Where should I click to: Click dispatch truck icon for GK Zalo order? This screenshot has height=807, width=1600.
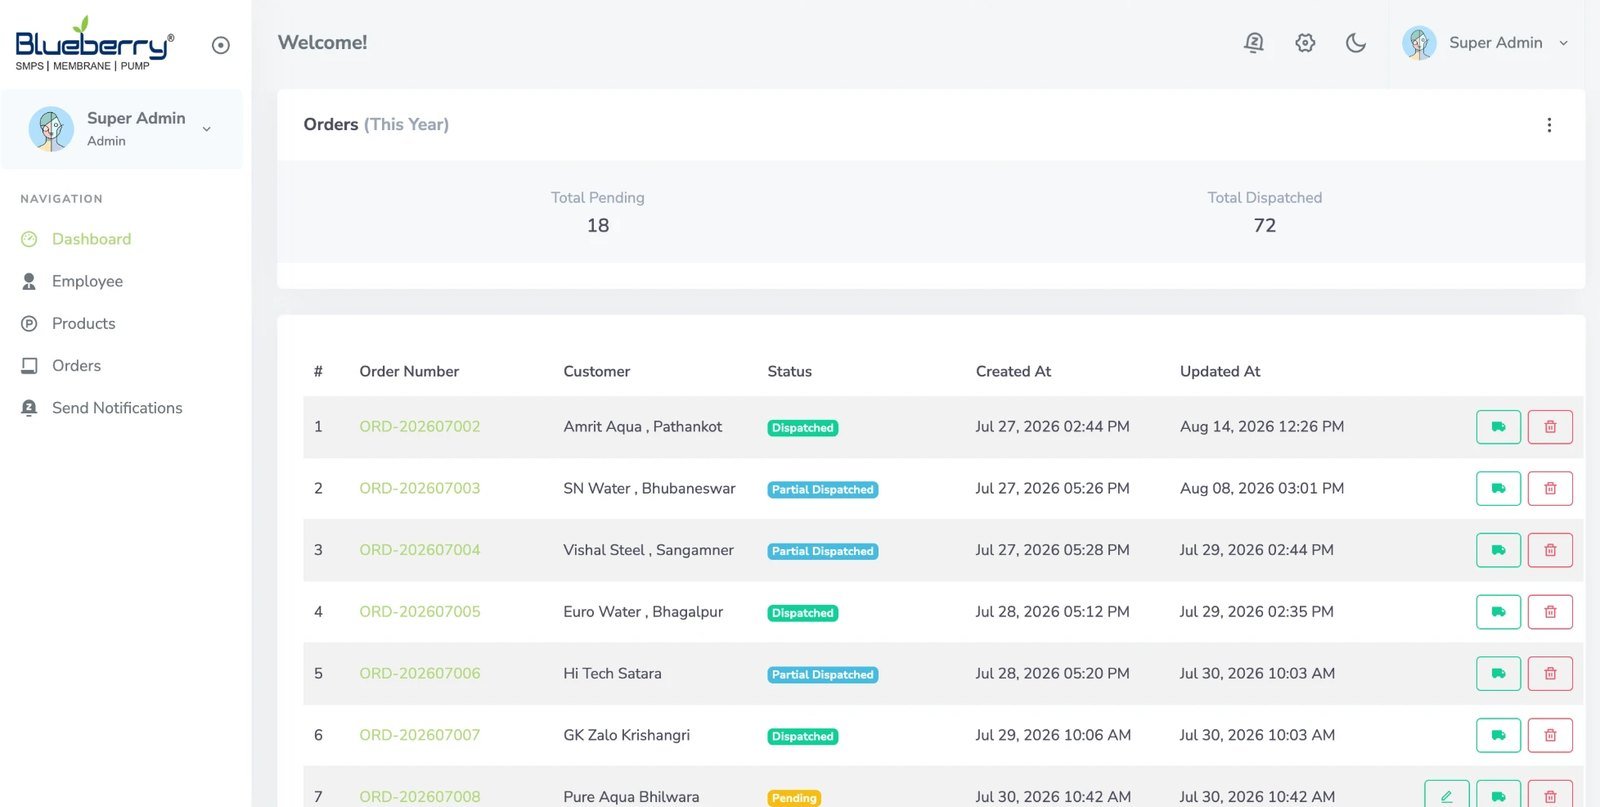click(1498, 735)
